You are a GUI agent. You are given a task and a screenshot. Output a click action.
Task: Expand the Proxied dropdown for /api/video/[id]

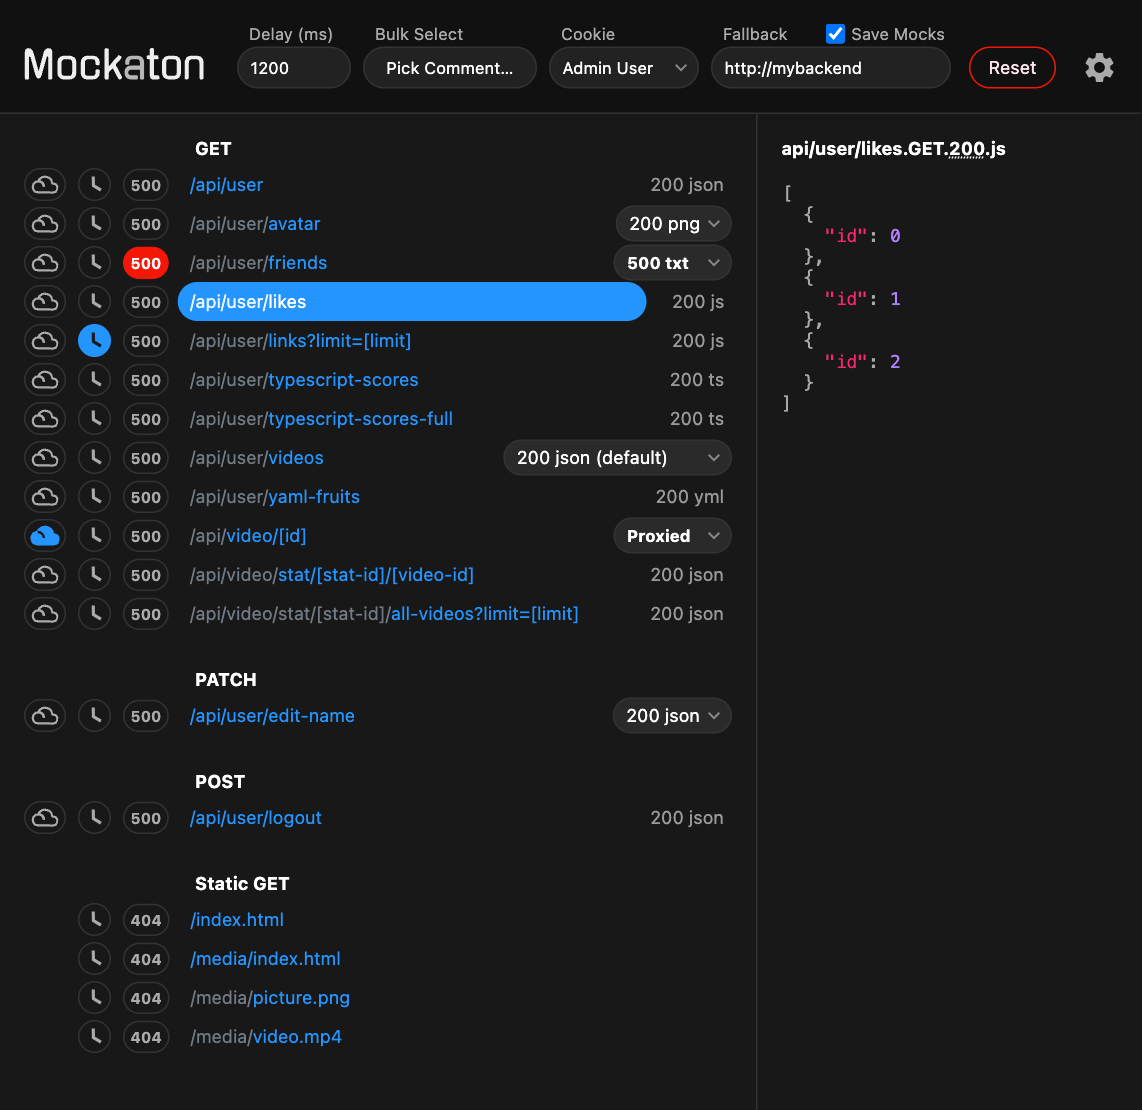672,535
